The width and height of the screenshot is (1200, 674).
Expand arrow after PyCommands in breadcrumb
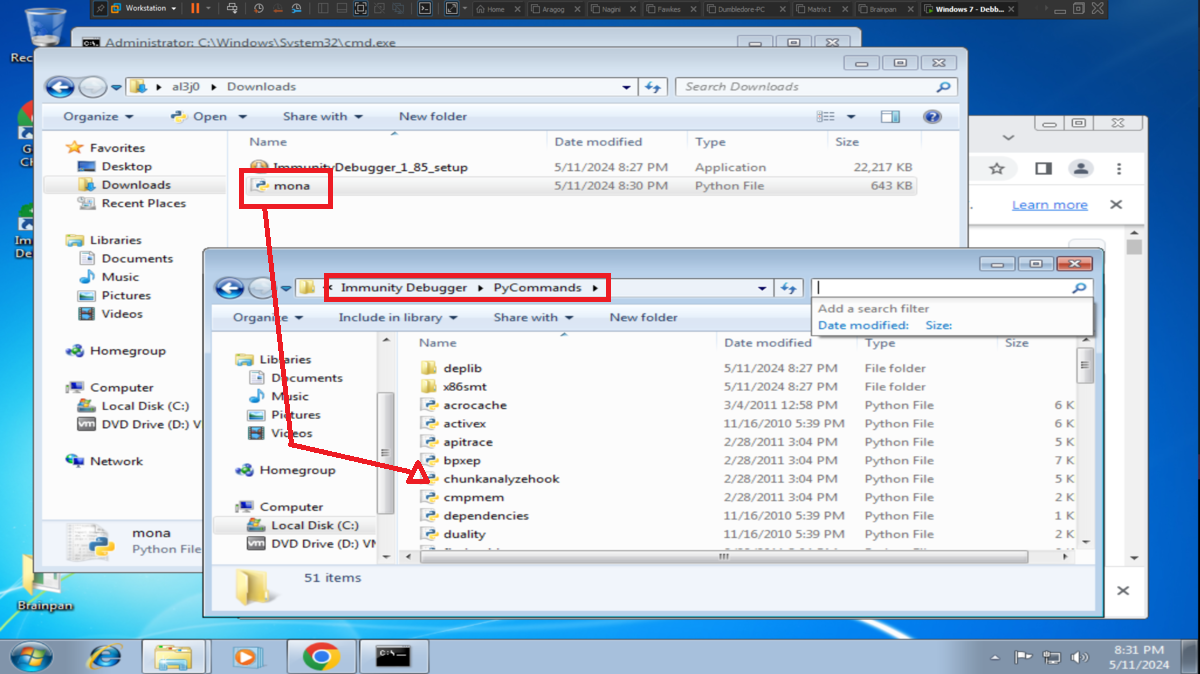[597, 288]
